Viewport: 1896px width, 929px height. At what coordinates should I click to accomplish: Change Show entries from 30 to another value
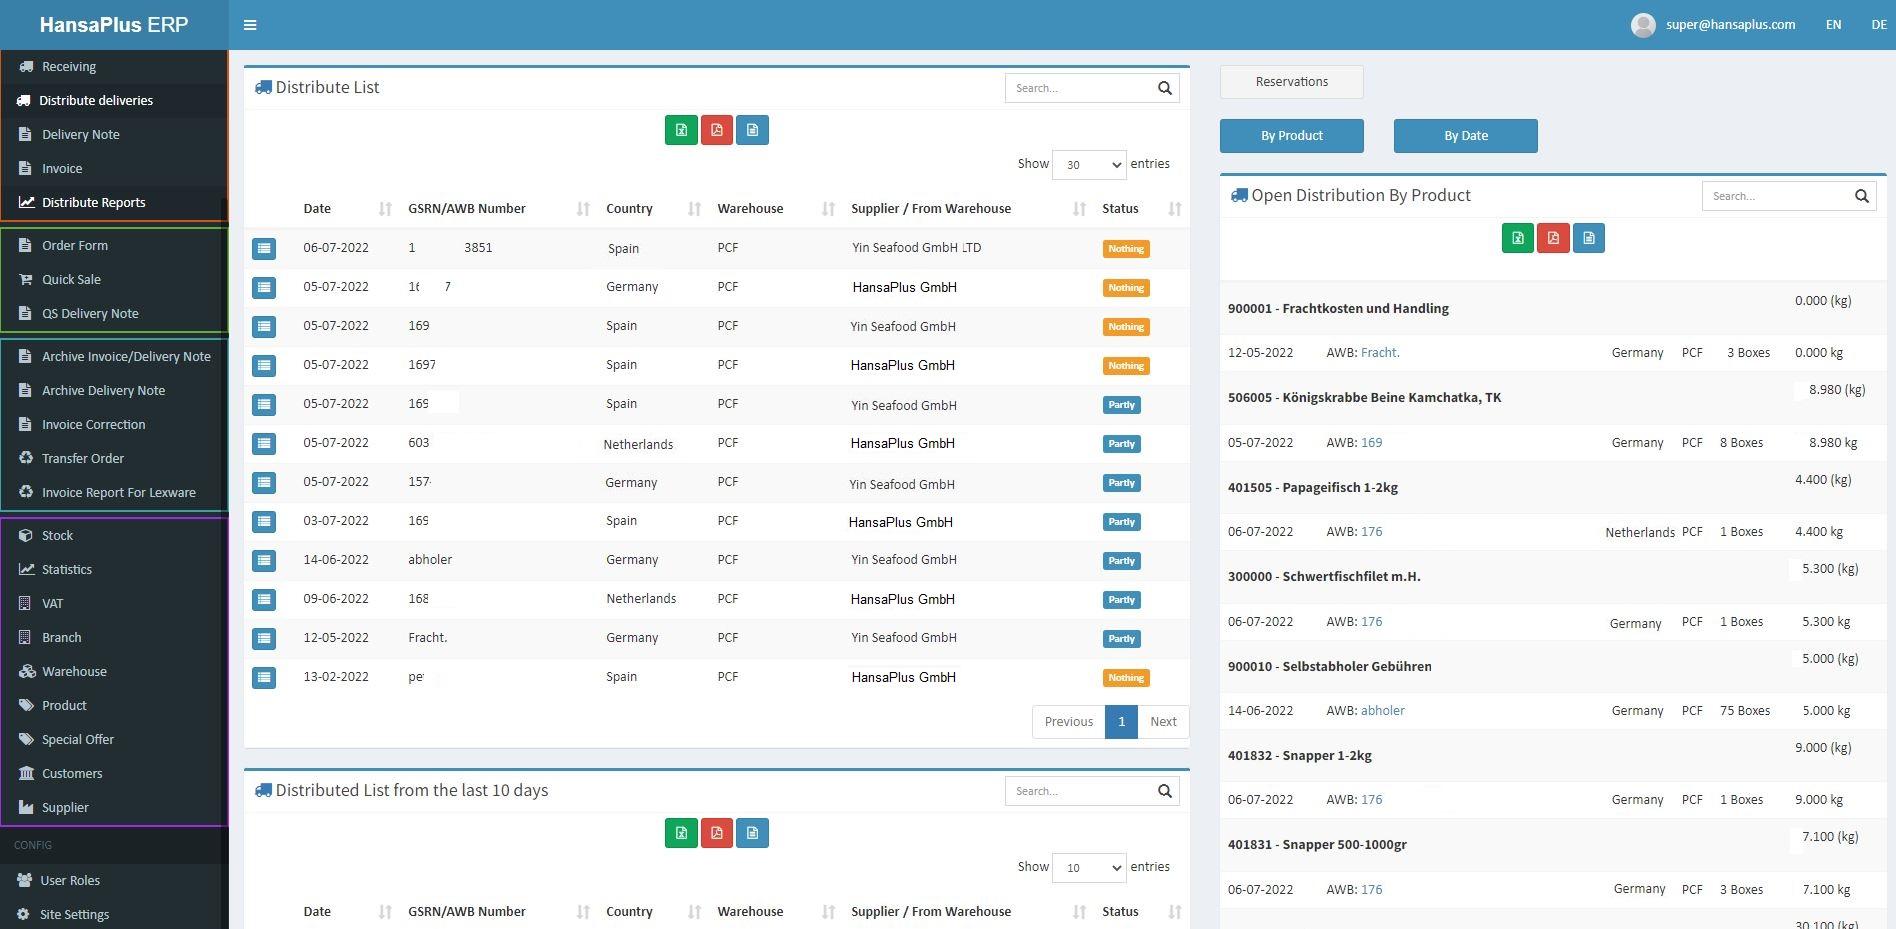tap(1089, 164)
